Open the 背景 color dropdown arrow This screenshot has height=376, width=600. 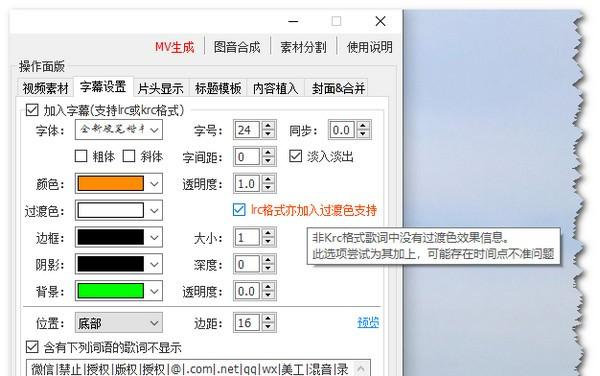coord(154,291)
